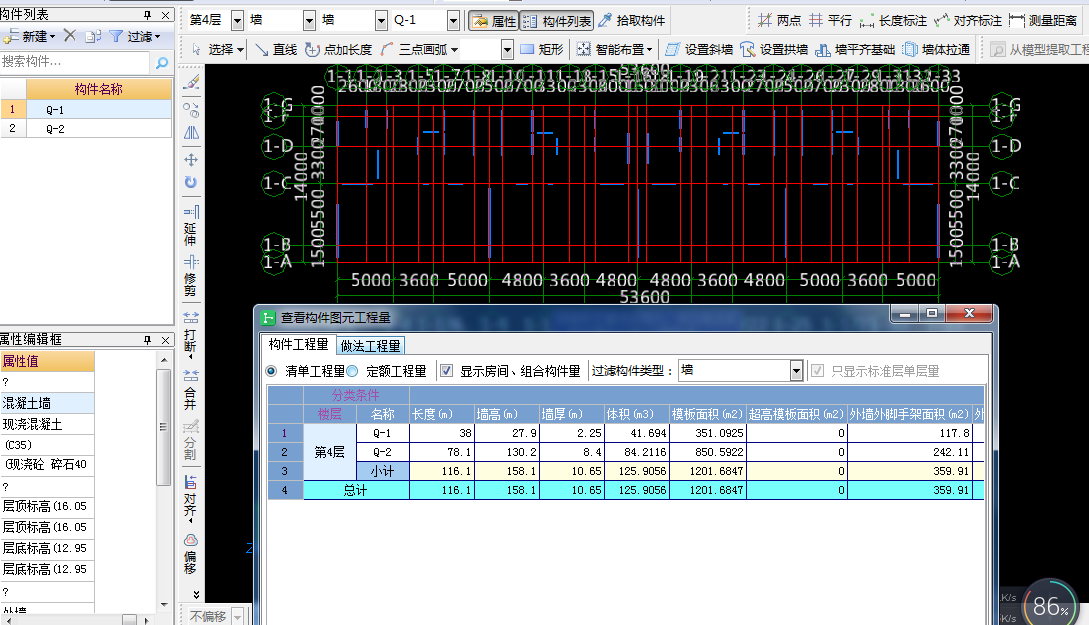Click the 新建 (new component) button
The width and height of the screenshot is (1089, 625).
[x=29, y=36]
